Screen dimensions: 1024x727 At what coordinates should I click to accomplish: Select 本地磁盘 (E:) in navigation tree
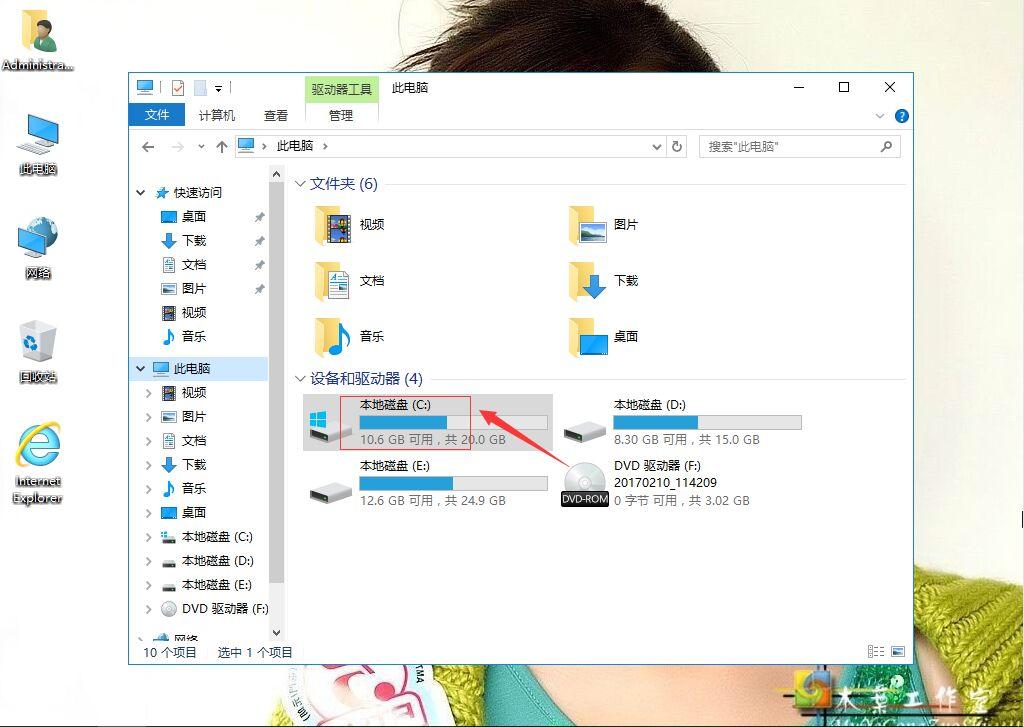tap(217, 585)
